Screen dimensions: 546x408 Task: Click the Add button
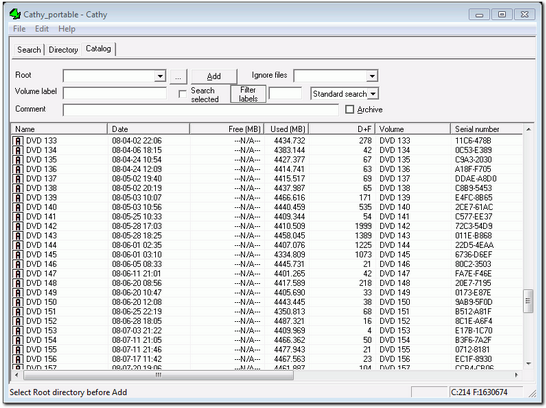pyautogui.click(x=214, y=76)
